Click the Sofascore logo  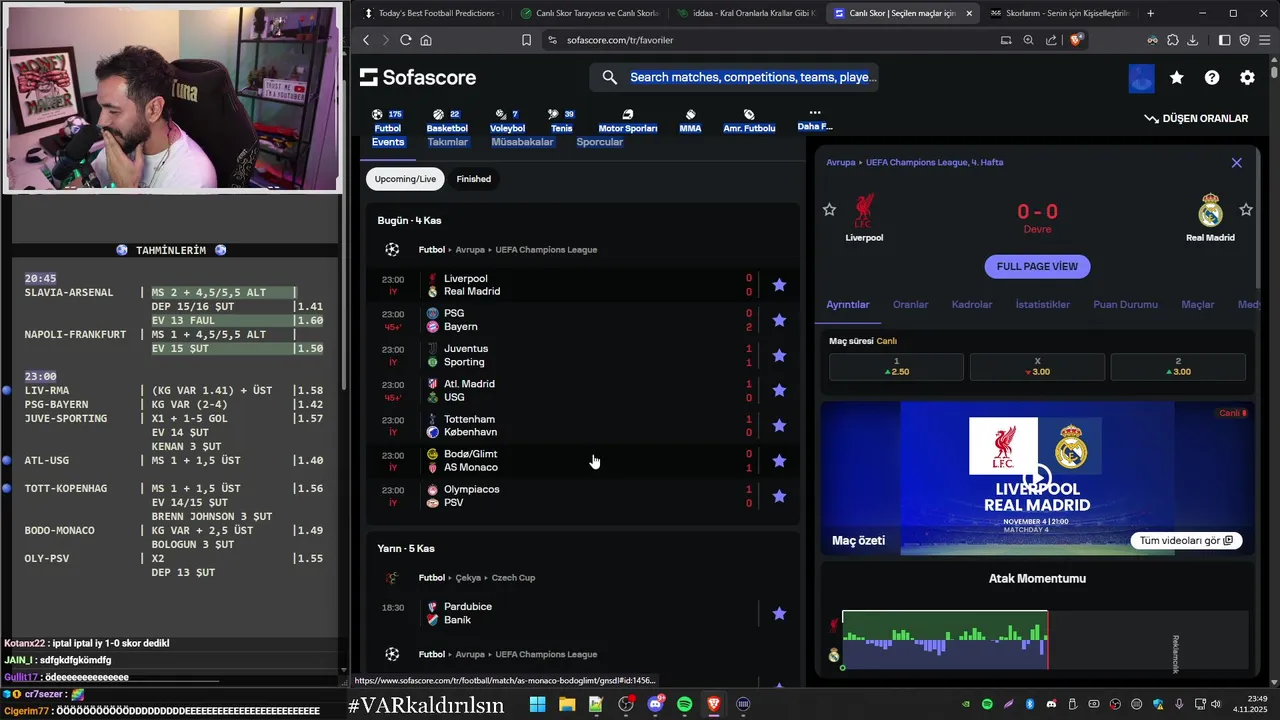click(418, 78)
